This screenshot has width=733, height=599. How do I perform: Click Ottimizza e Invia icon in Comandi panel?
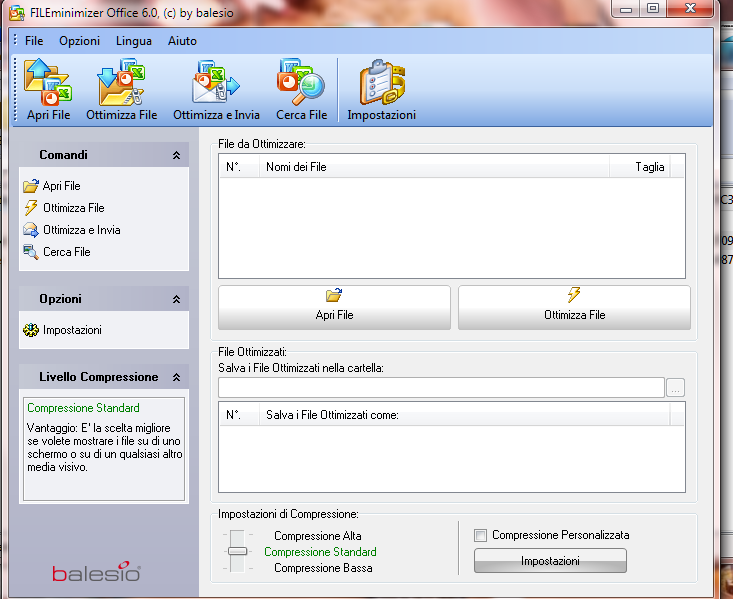[31, 230]
